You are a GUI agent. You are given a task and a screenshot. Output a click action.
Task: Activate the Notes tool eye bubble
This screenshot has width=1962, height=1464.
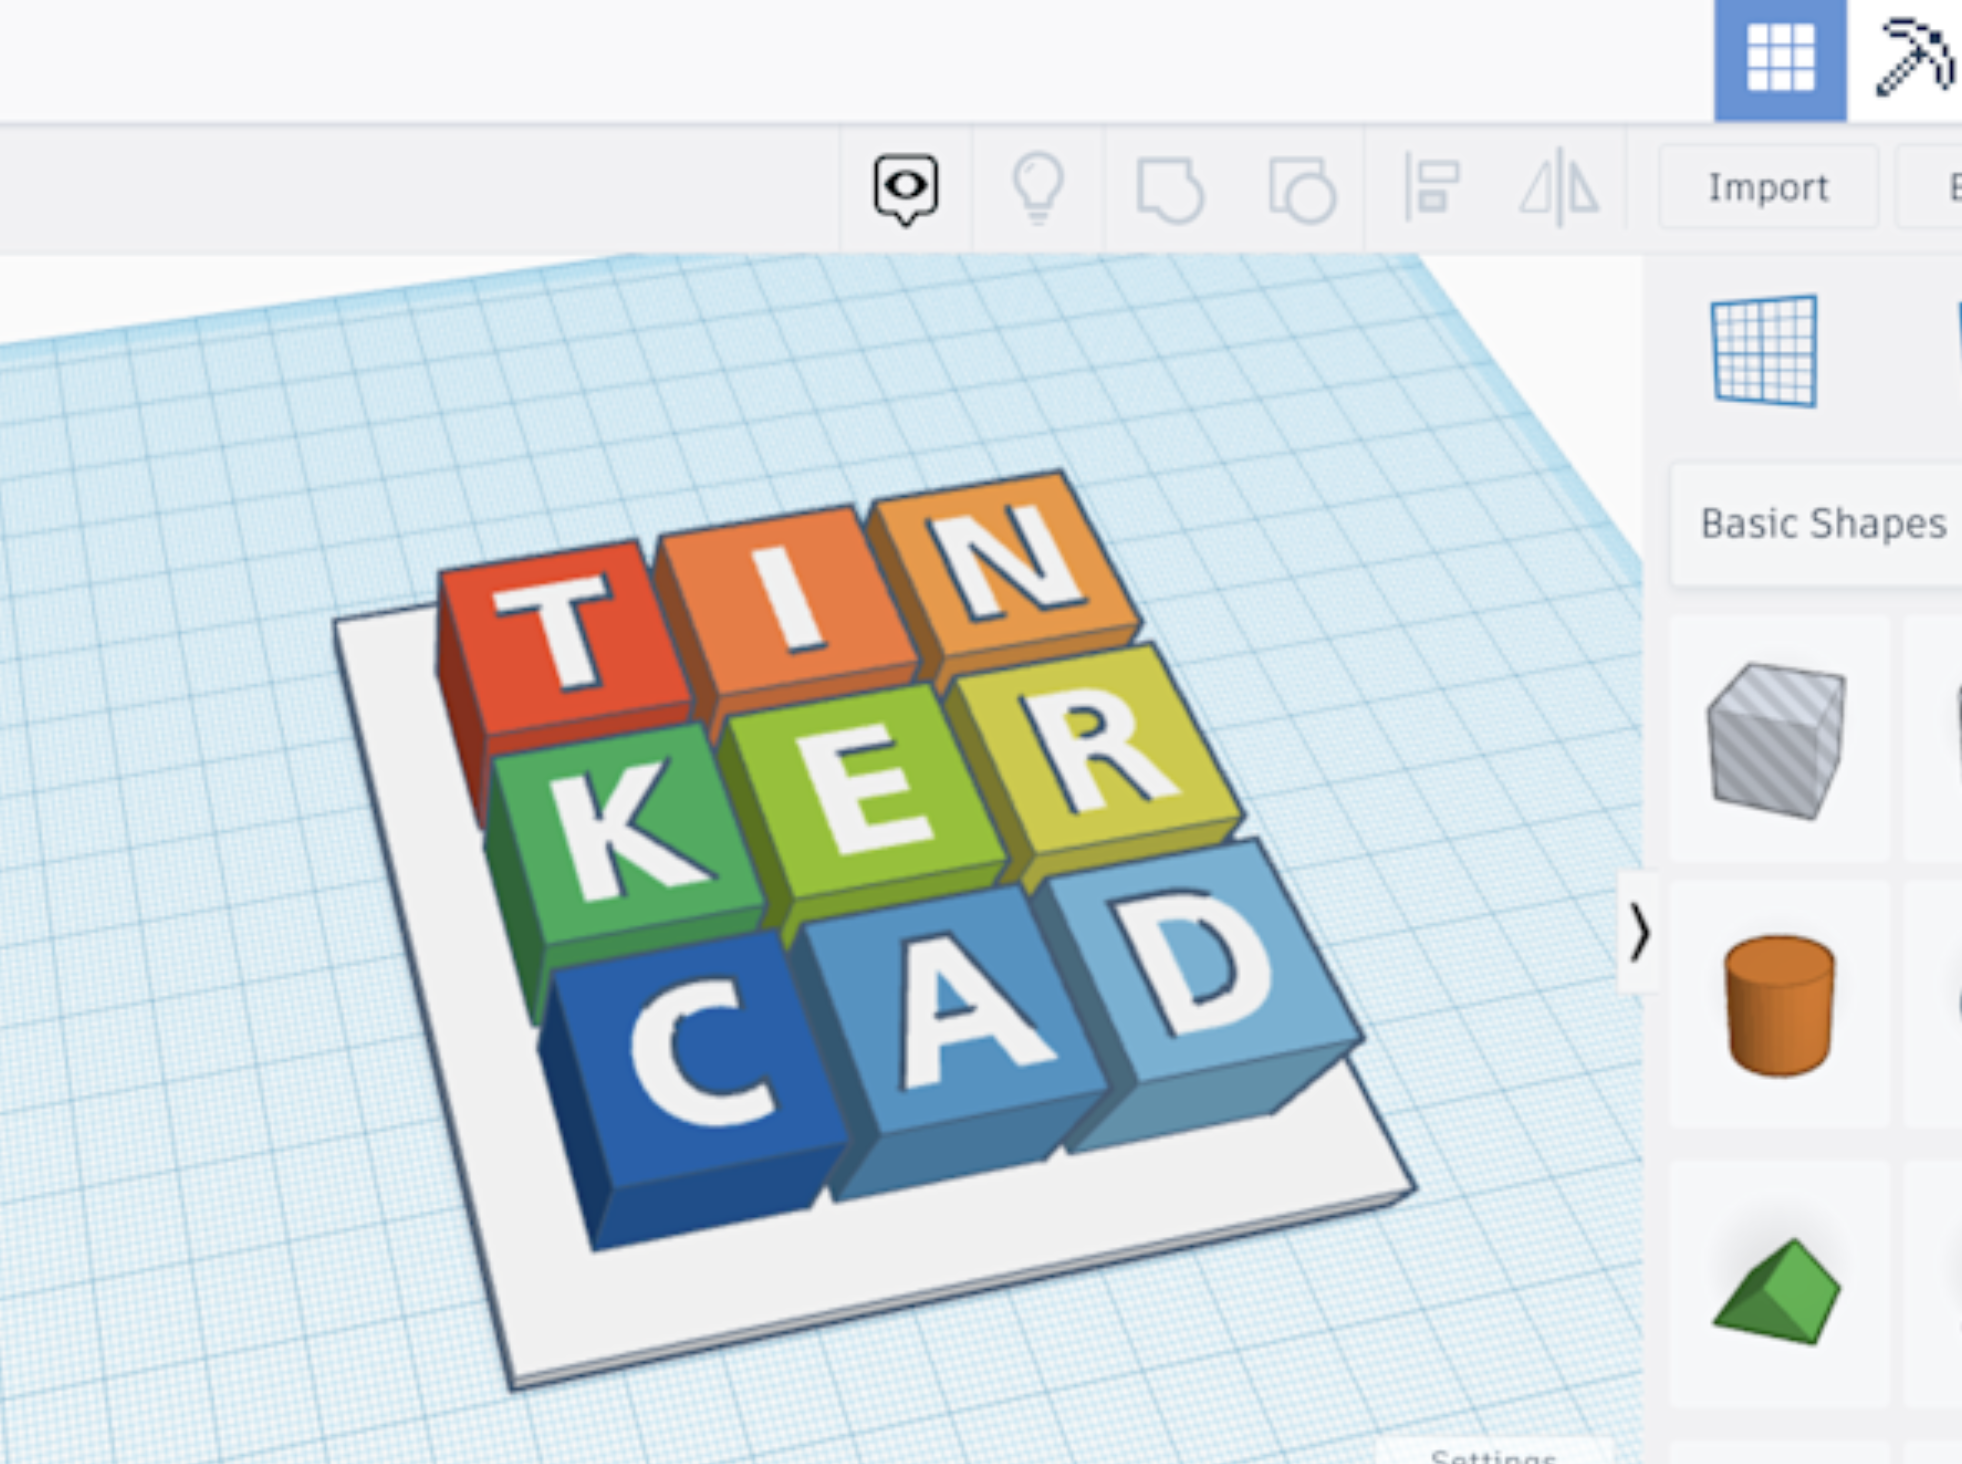[905, 188]
